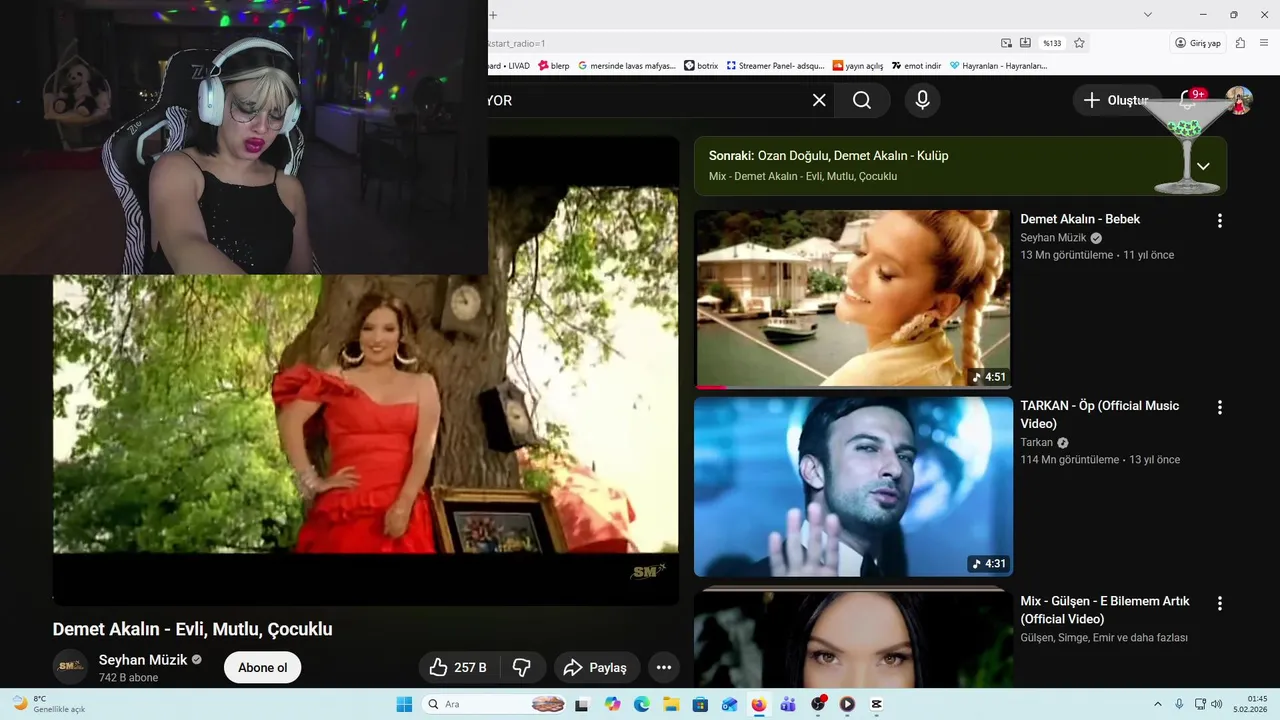1280x720 pixels.
Task: Click the Oluştur create button
Action: click(x=1116, y=100)
